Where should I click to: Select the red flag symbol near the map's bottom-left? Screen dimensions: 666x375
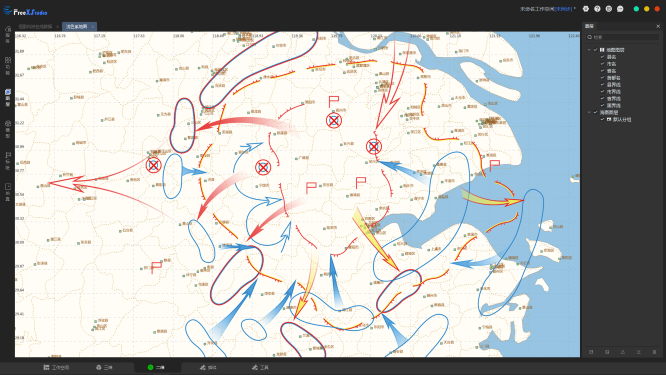[156, 268]
